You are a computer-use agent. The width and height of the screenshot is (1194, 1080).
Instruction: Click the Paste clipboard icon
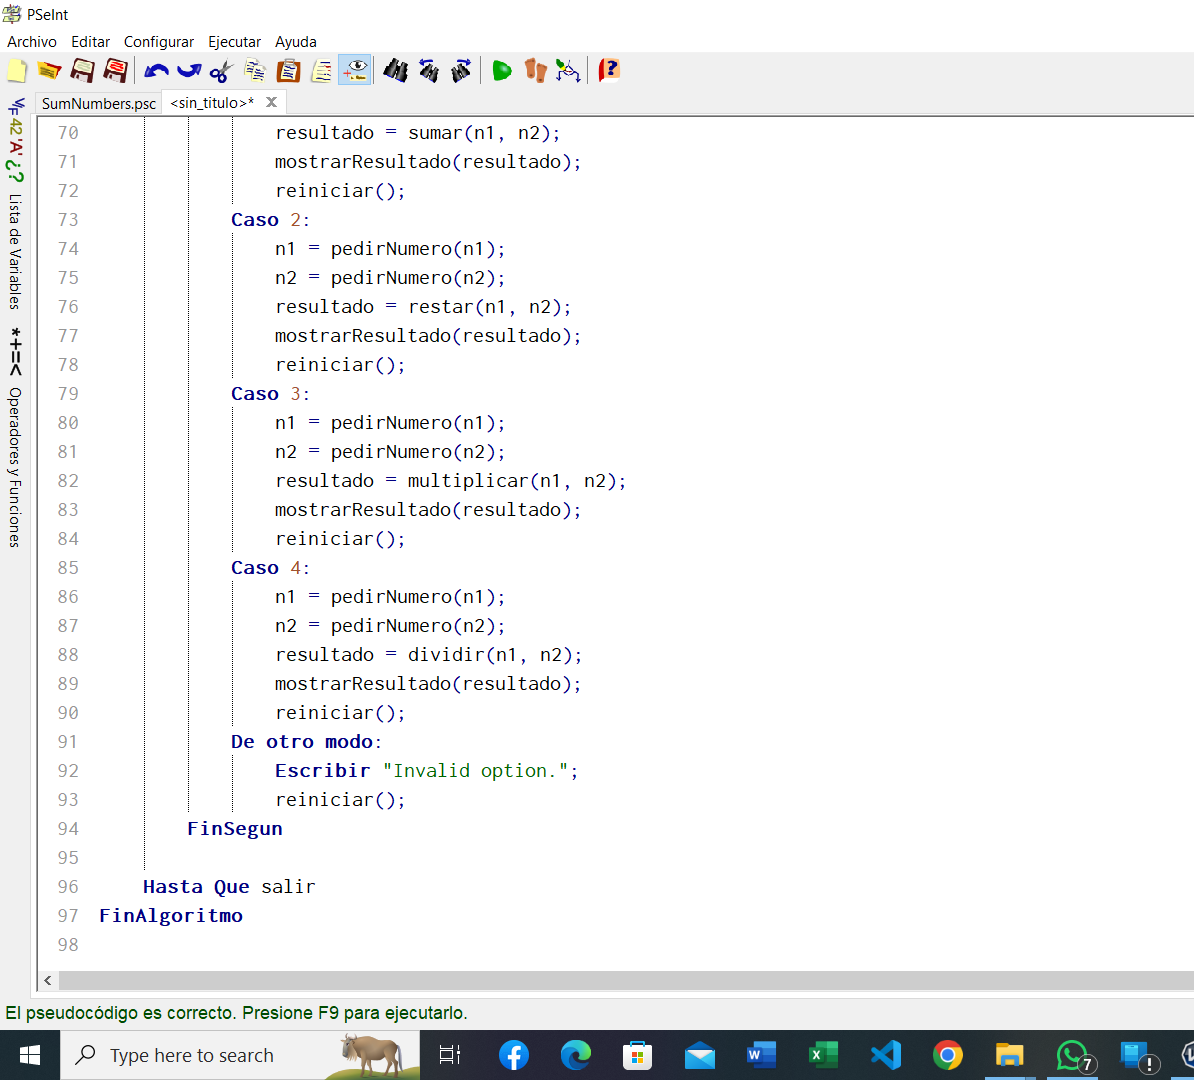coord(289,71)
